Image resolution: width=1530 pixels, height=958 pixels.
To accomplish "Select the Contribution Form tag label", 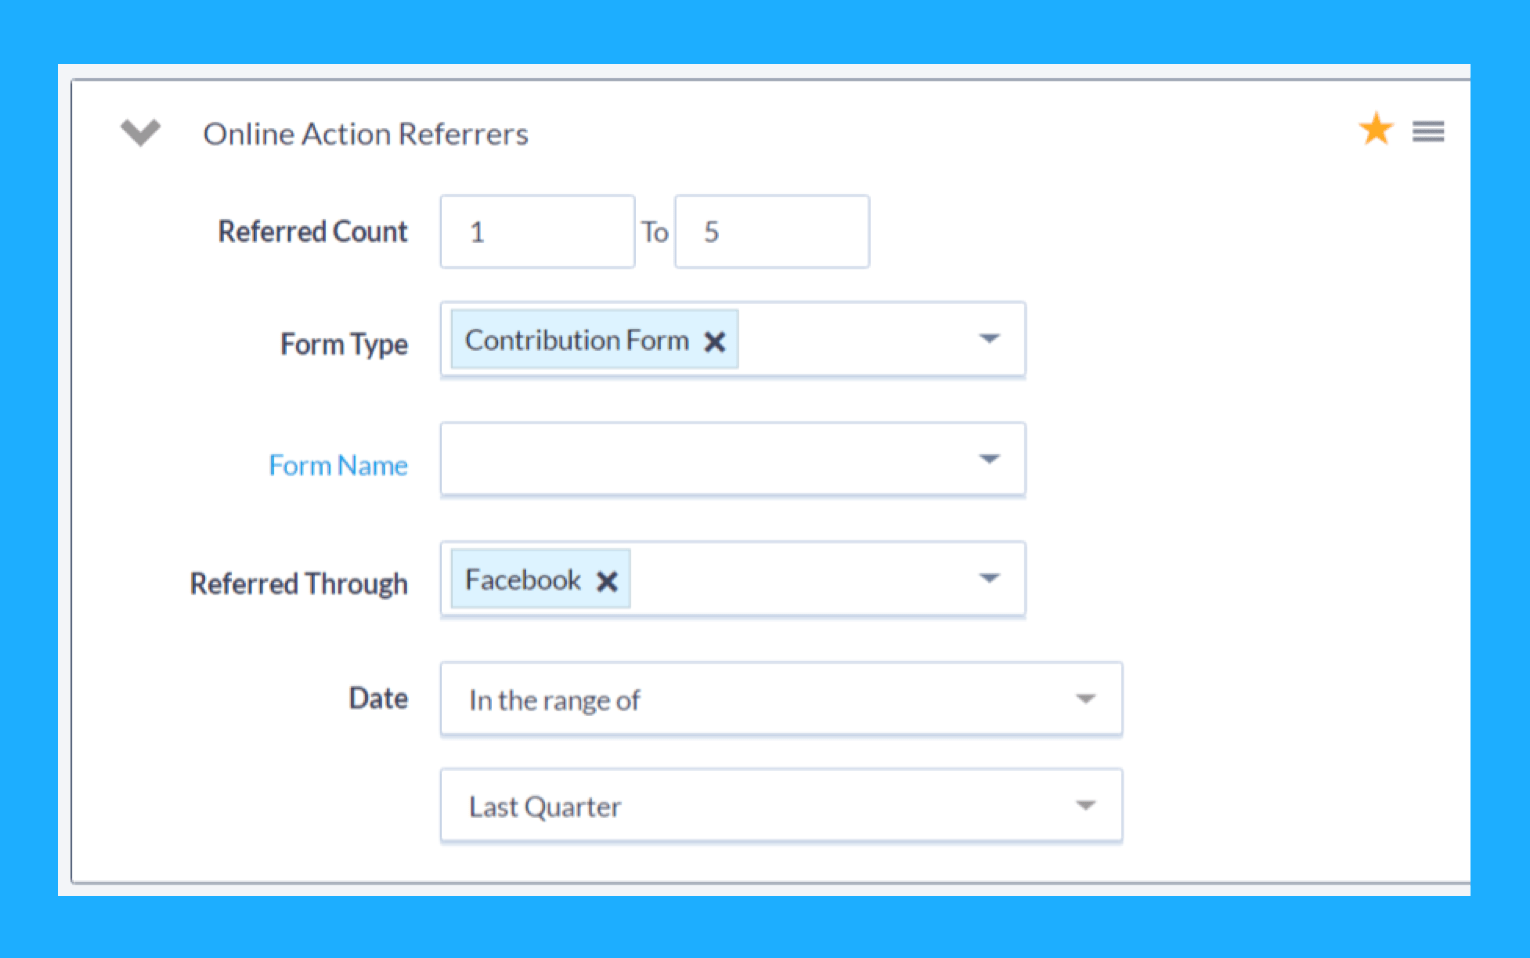I will pos(576,341).
